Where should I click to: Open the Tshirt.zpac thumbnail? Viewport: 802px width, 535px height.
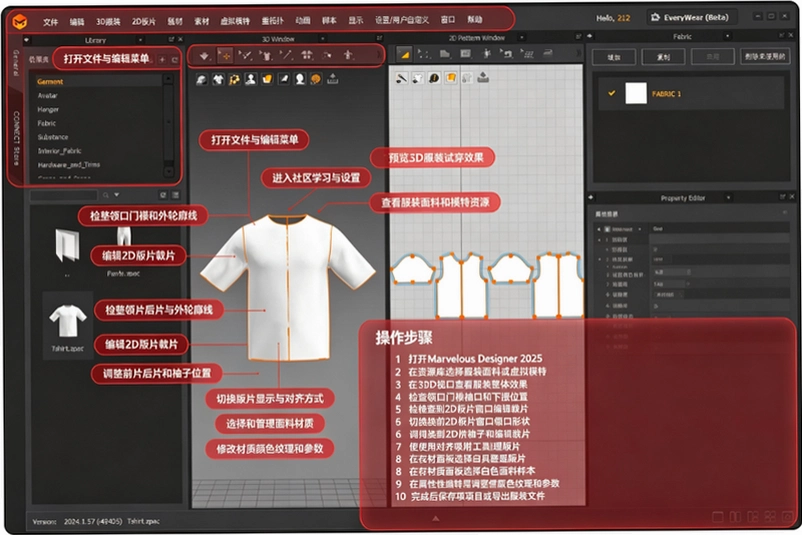pyautogui.click(x=68, y=325)
